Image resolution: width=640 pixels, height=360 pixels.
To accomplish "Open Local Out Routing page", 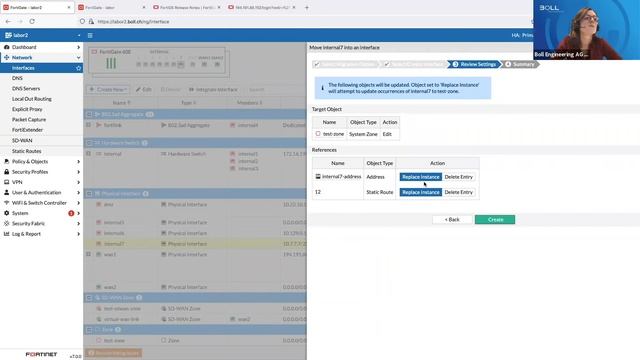I will 31,99.
